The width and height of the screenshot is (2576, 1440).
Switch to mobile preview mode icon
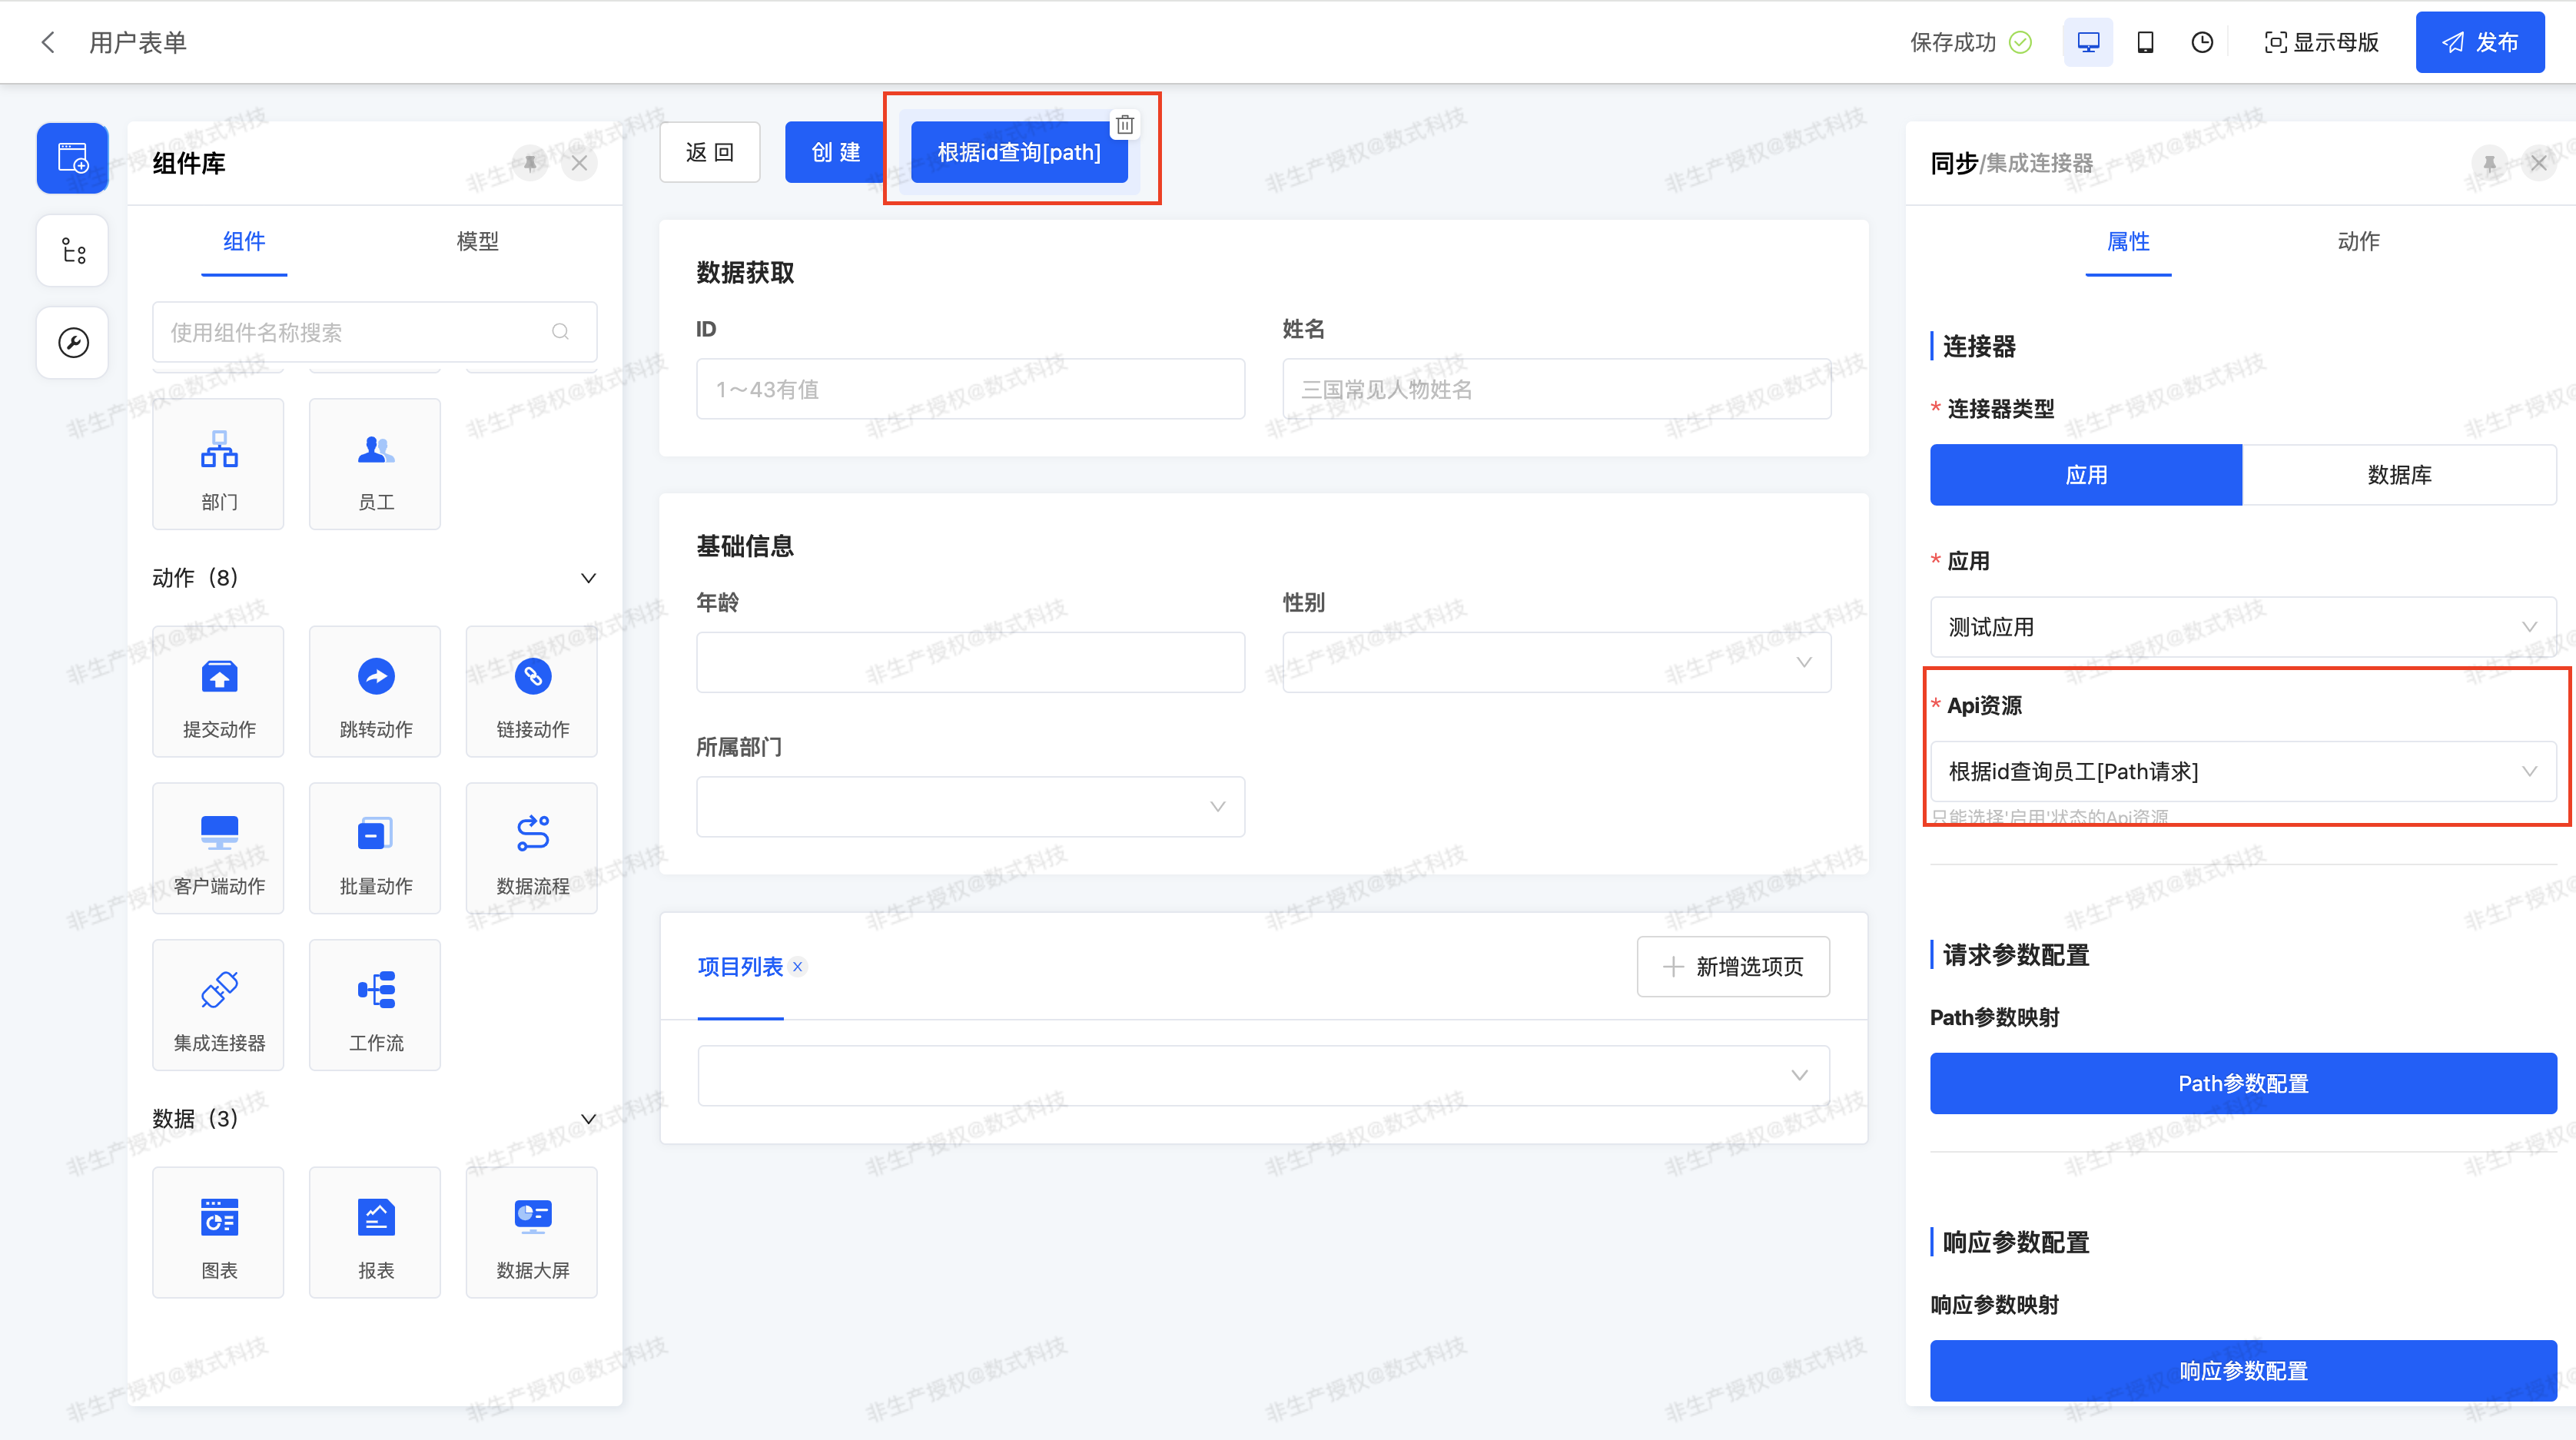pyautogui.click(x=2145, y=42)
